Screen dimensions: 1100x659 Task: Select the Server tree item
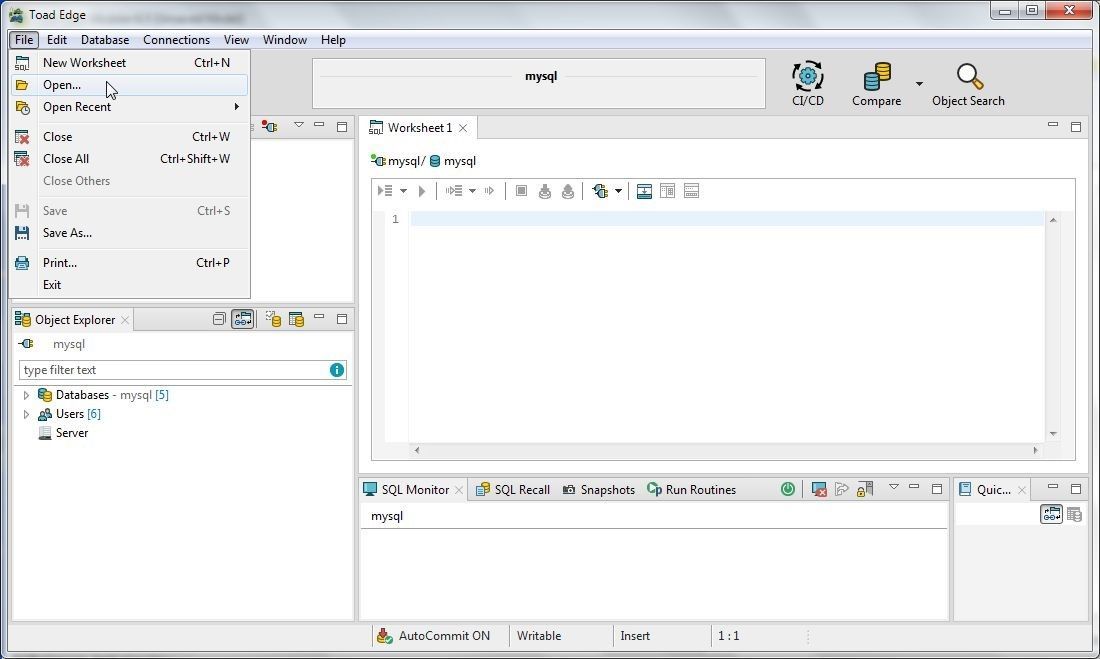(63, 433)
